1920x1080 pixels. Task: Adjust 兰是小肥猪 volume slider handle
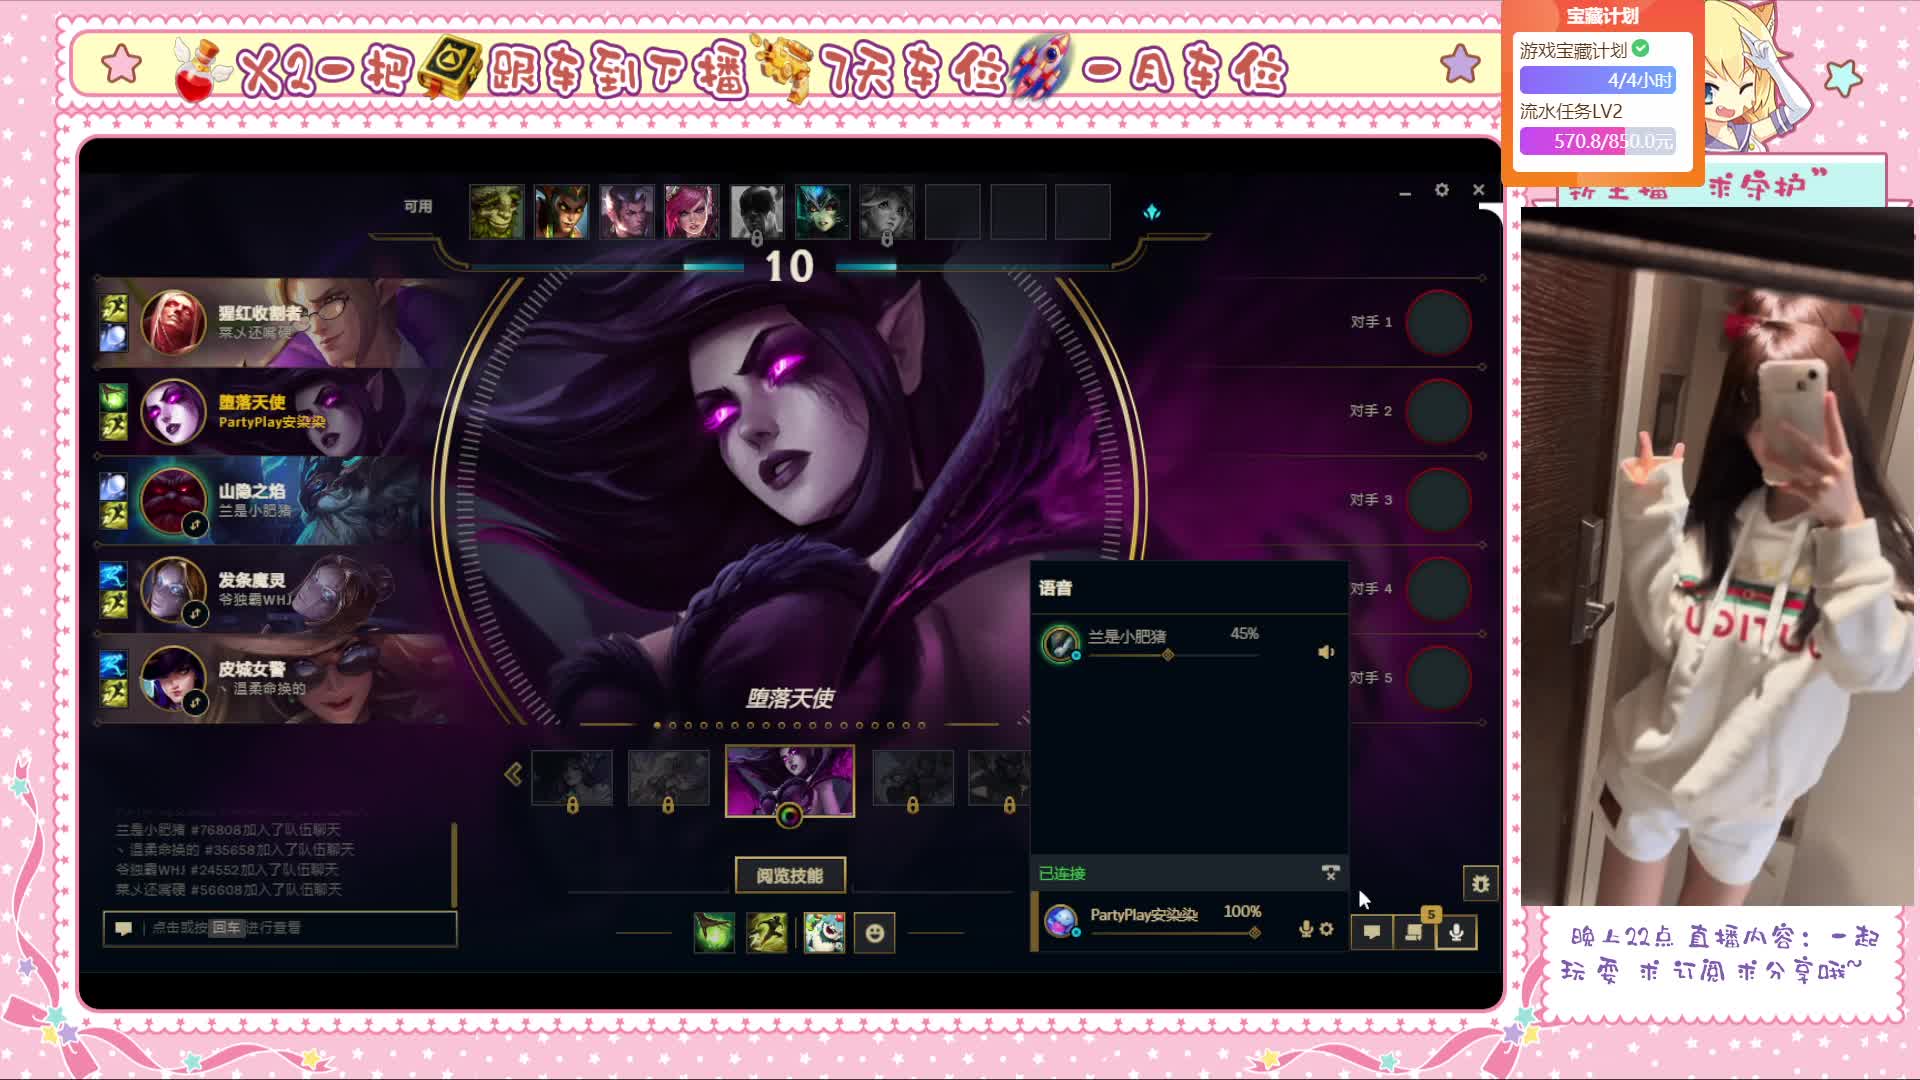[1167, 655]
